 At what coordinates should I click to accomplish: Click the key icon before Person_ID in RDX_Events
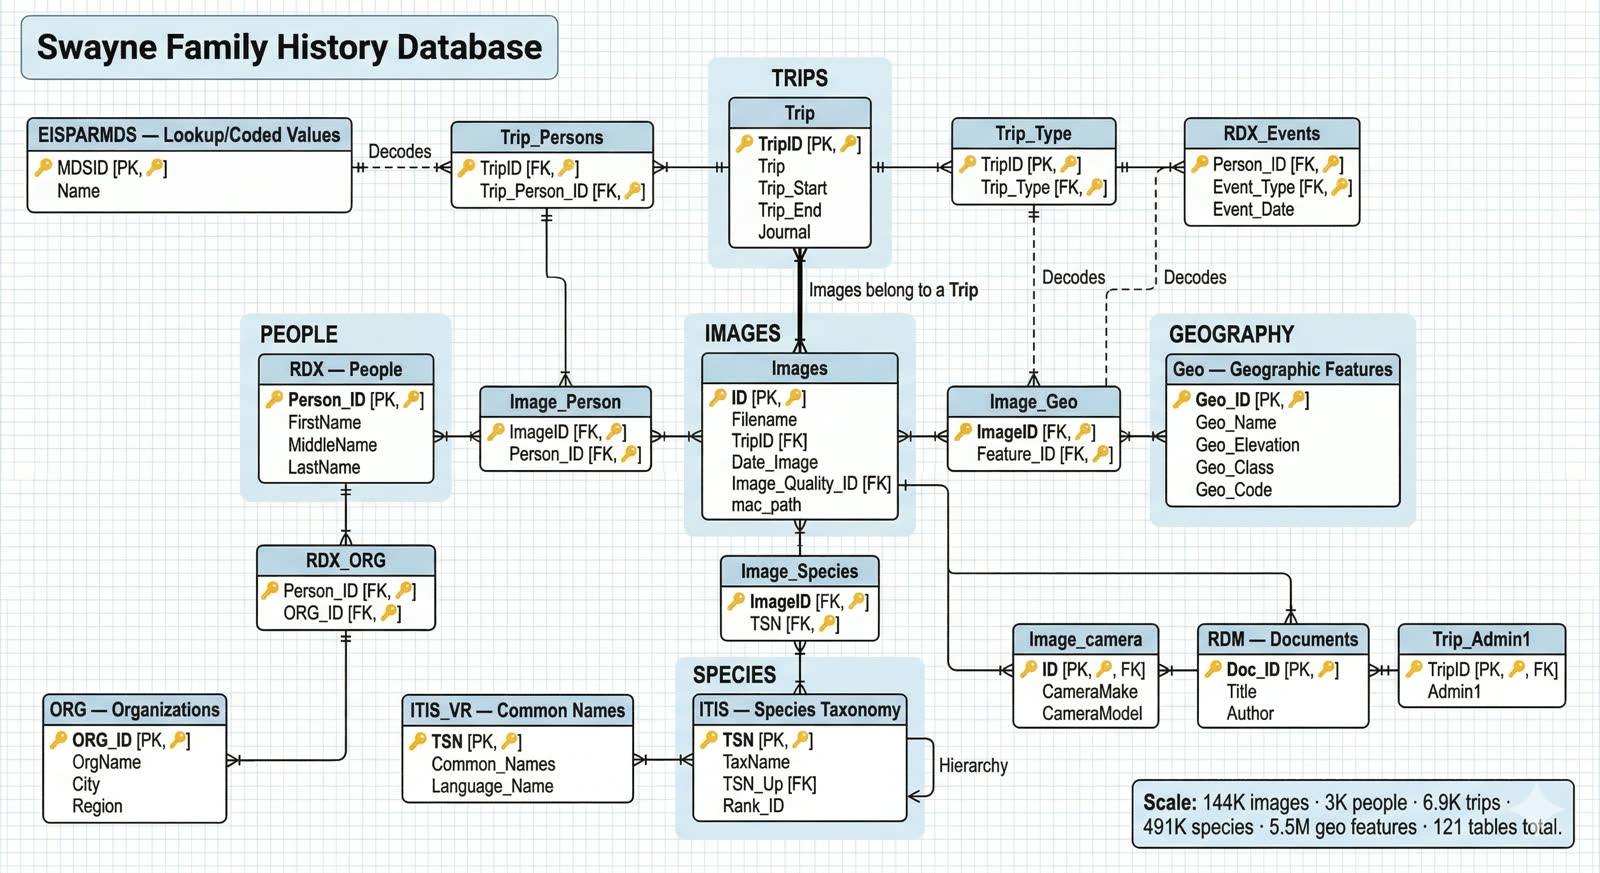tap(1200, 164)
